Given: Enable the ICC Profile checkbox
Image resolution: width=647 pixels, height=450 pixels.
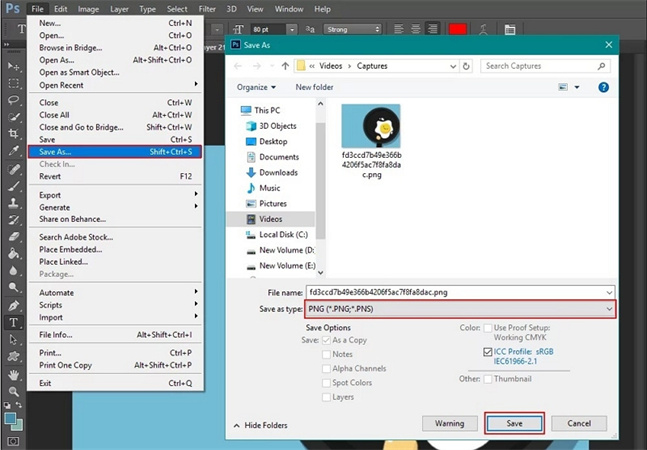Looking at the screenshot, I should click(487, 353).
